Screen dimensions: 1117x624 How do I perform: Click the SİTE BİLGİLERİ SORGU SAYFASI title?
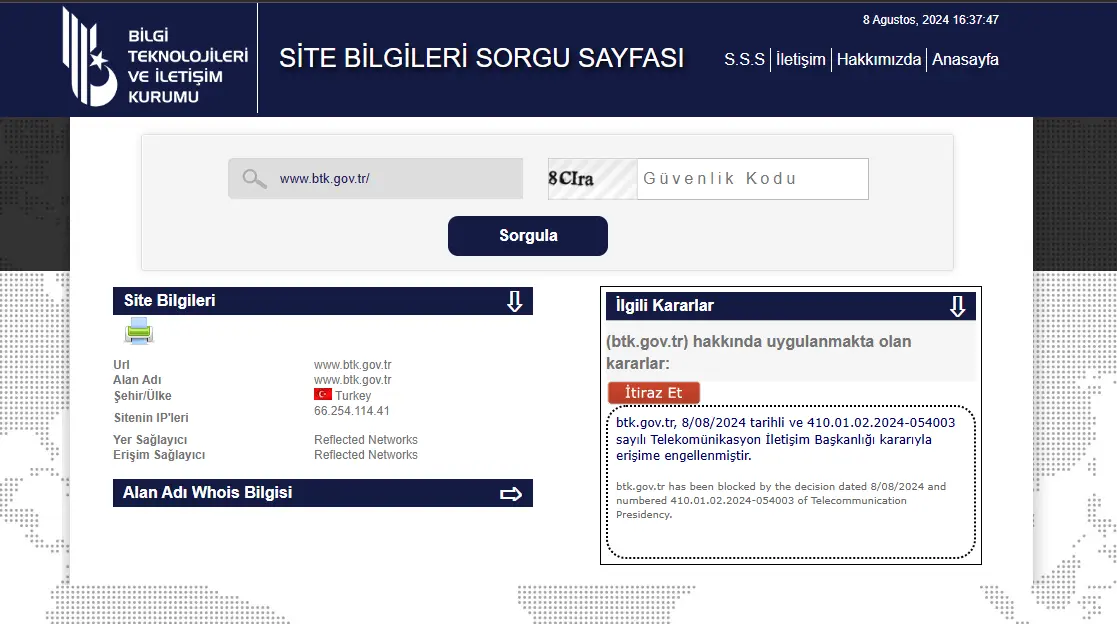tap(481, 58)
